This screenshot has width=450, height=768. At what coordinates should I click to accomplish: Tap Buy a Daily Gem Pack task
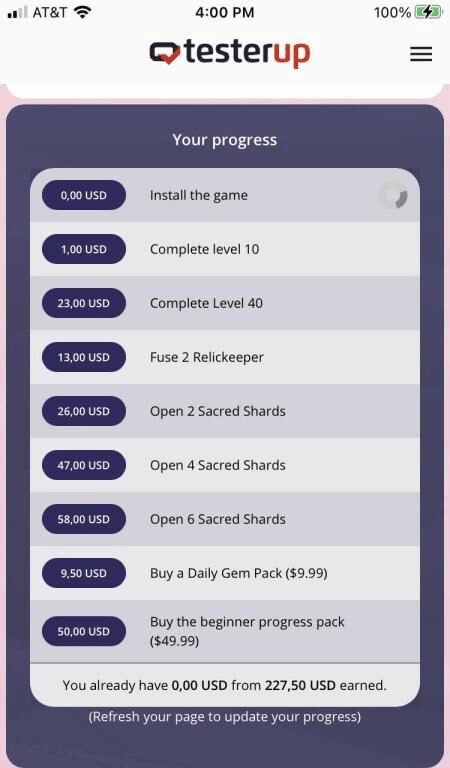(x=225, y=573)
